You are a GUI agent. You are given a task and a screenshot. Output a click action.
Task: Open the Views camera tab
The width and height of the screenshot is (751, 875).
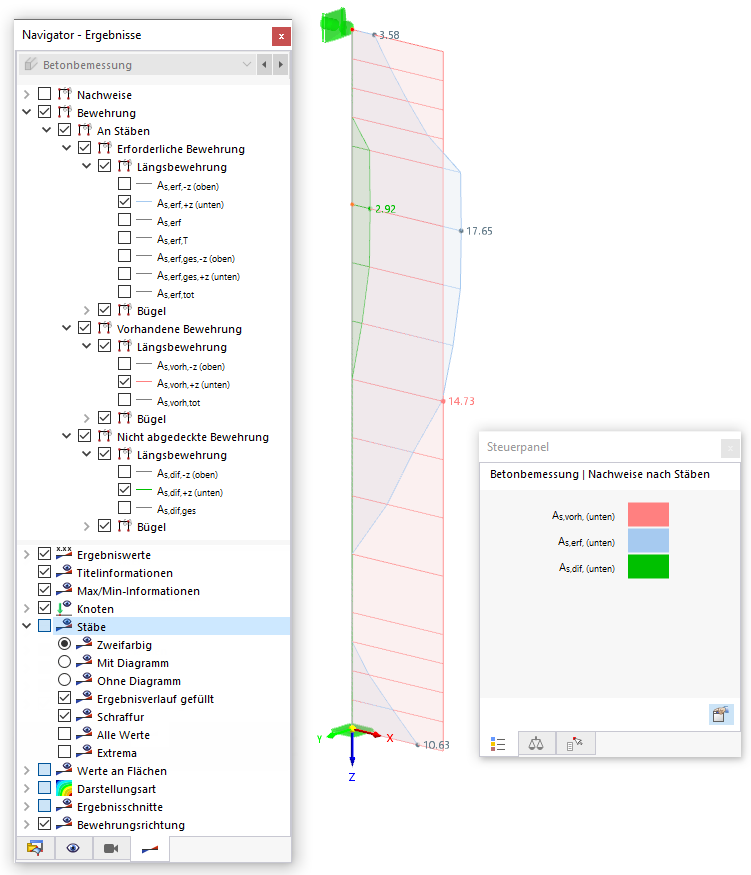(111, 848)
